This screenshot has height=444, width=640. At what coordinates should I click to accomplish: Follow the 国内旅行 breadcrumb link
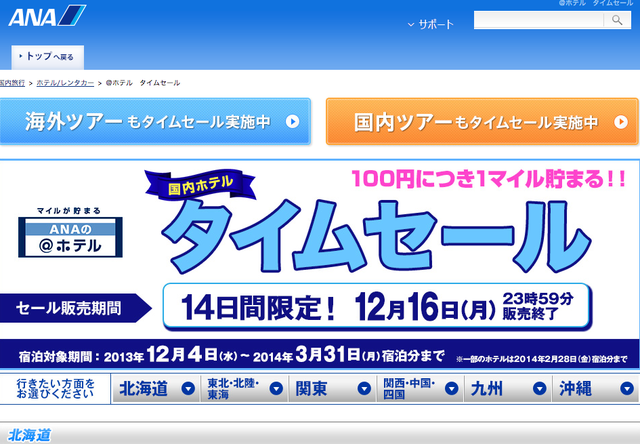pos(12,83)
